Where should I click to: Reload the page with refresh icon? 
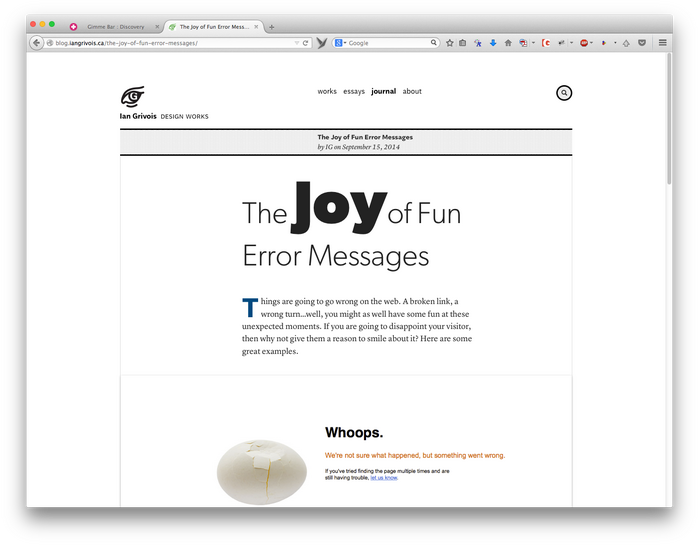tap(305, 43)
